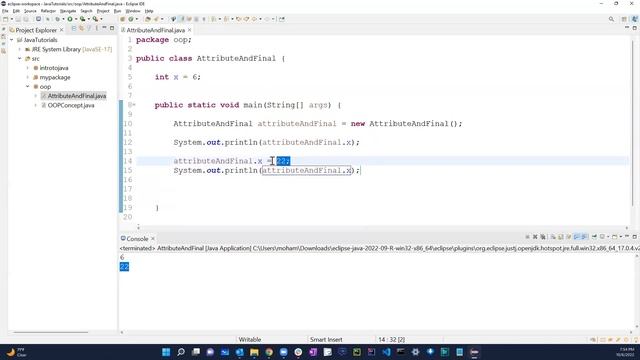The height and width of the screenshot is (360, 640).
Task: Click the Pin Console icon
Action: [594, 237]
